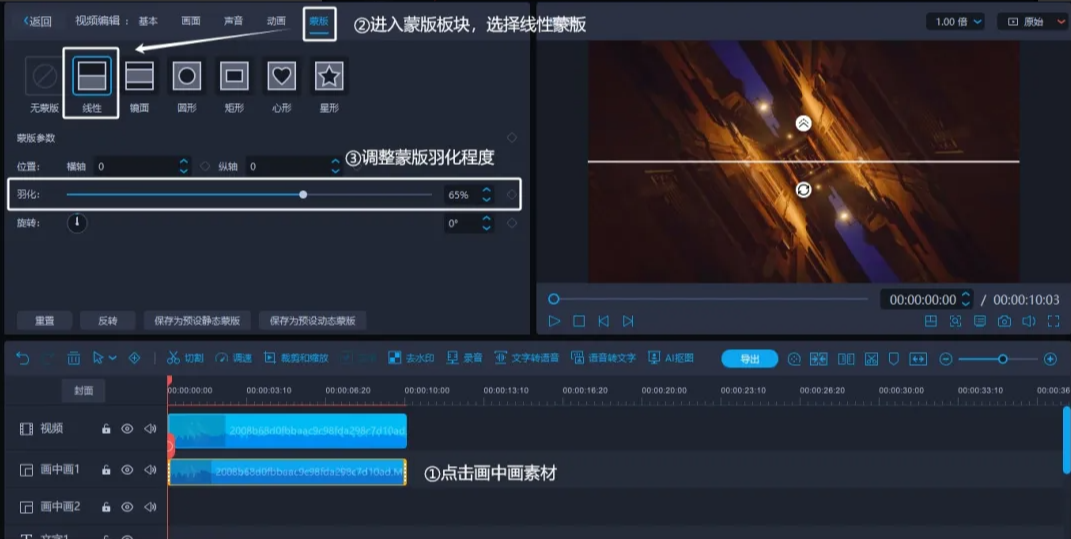Viewport: 1071px width, 539px height.
Task: Click the zoom-fit magnifier icon under preview
Action: (x=955, y=321)
